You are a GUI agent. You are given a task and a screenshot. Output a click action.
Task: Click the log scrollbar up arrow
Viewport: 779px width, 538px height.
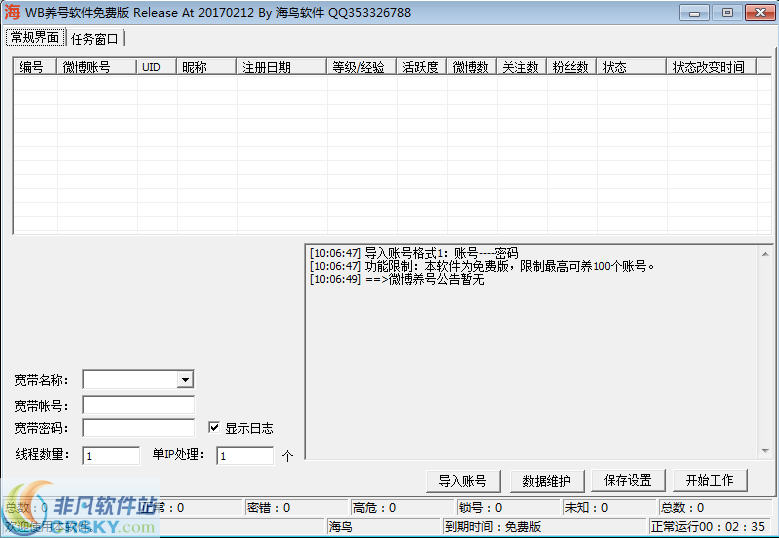click(765, 254)
